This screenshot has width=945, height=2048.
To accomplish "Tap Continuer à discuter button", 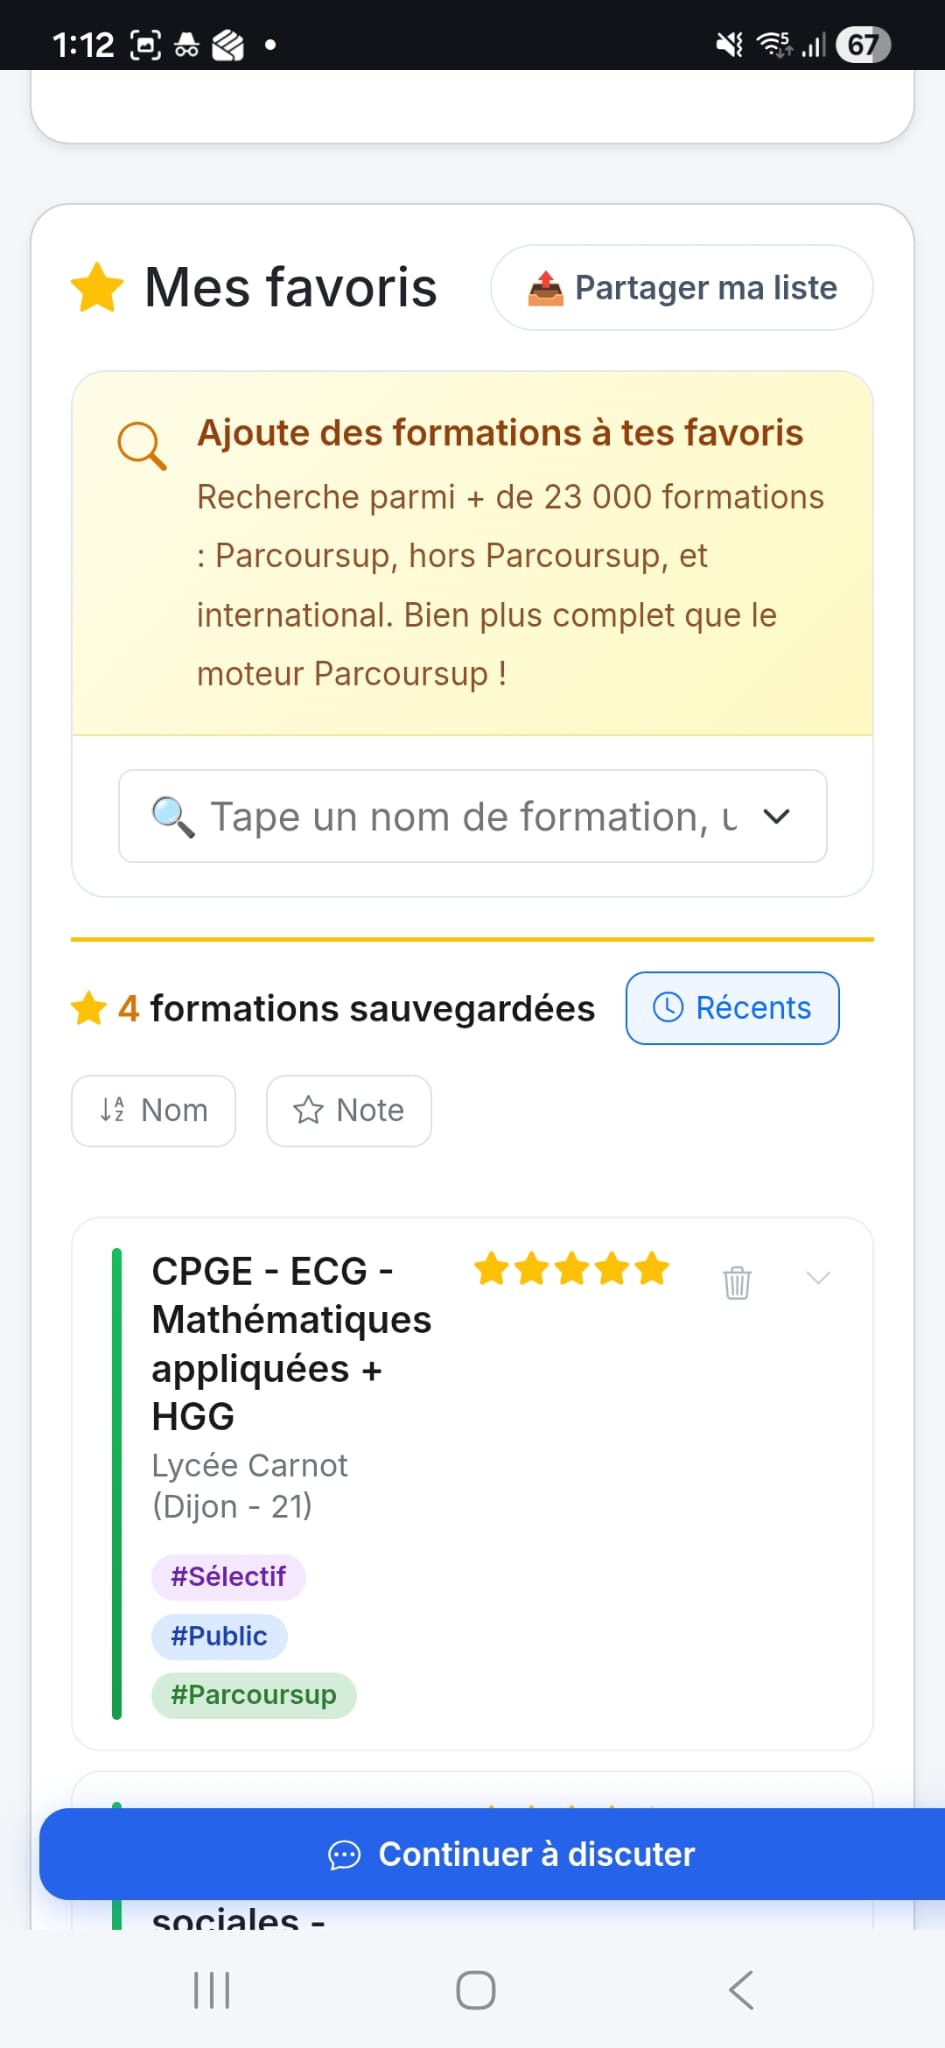I will [492, 1854].
